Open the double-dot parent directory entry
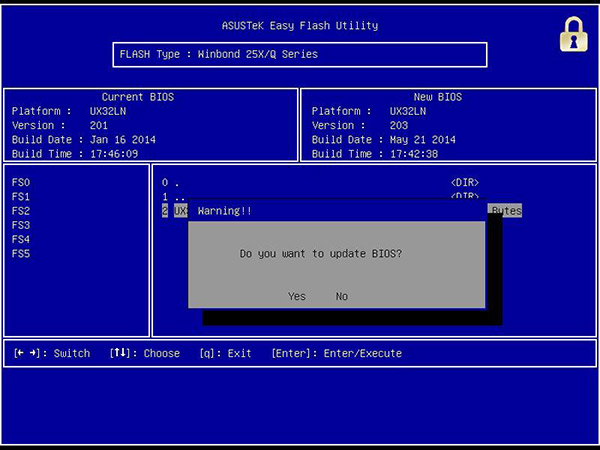The image size is (600, 450). (x=172, y=197)
